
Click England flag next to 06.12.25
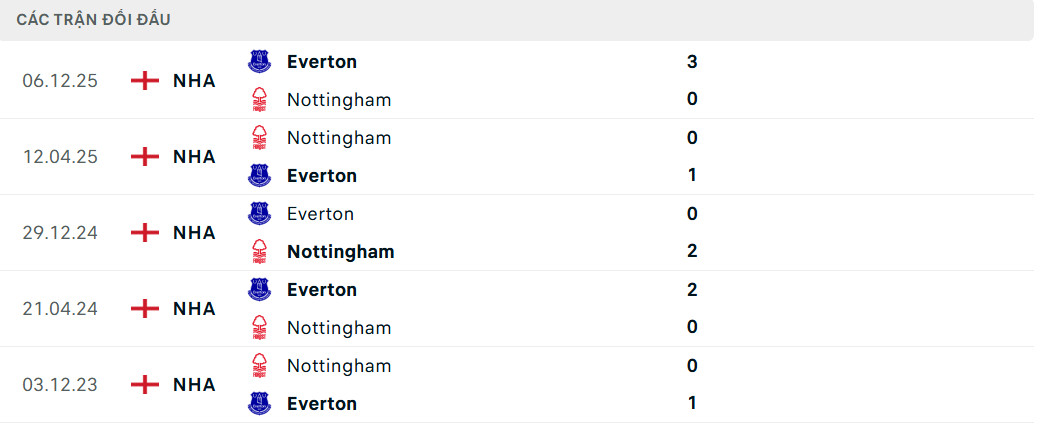[145, 81]
